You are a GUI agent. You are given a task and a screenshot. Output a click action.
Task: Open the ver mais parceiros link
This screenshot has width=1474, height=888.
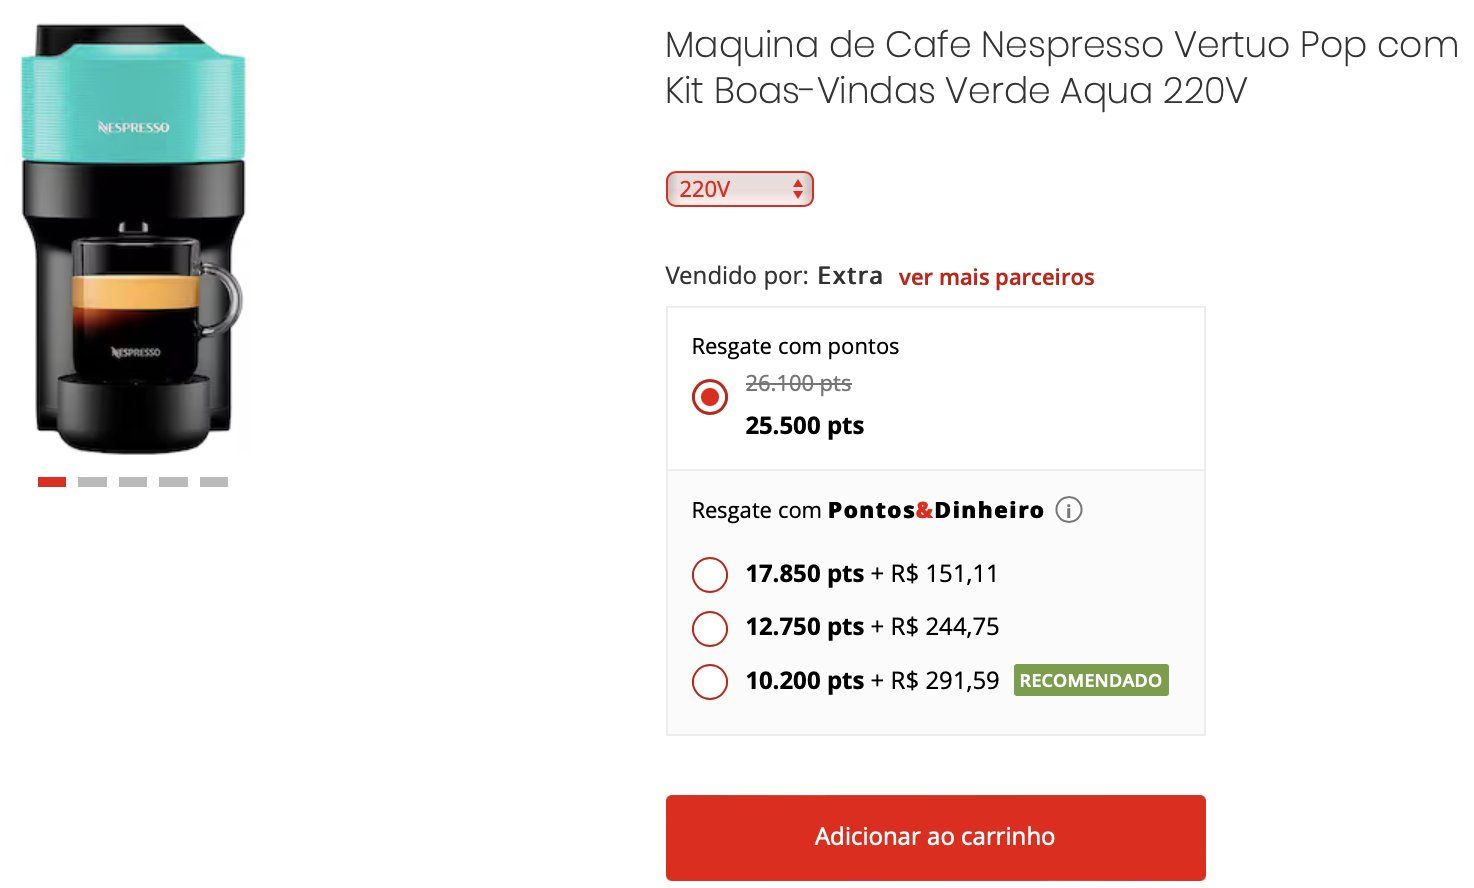point(996,277)
